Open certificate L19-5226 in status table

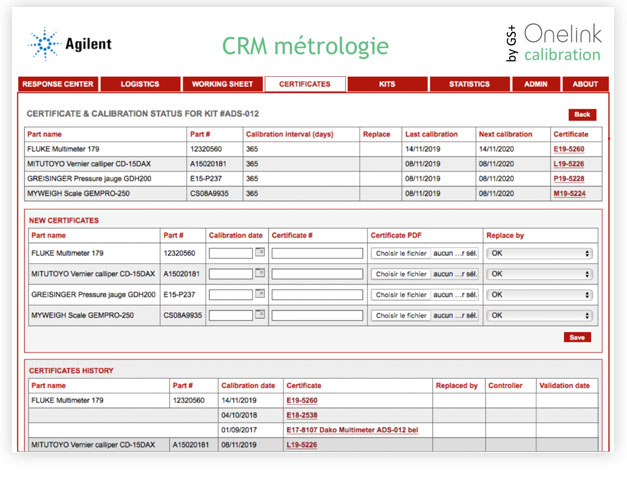pyautogui.click(x=569, y=164)
